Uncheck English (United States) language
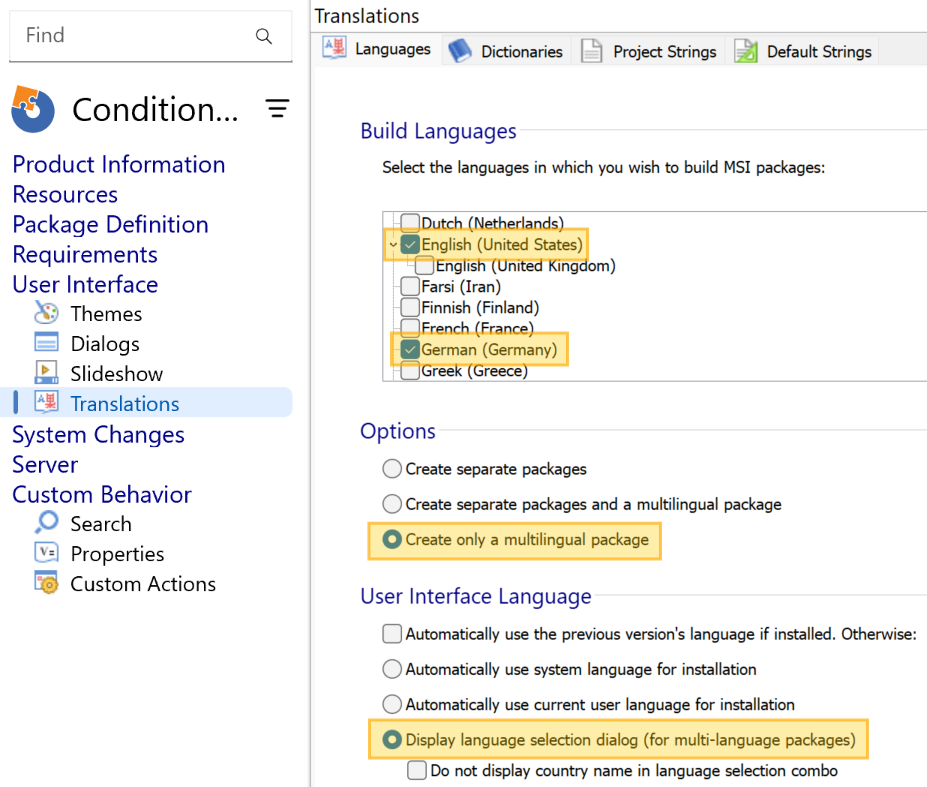The width and height of the screenshot is (927, 787). point(410,244)
